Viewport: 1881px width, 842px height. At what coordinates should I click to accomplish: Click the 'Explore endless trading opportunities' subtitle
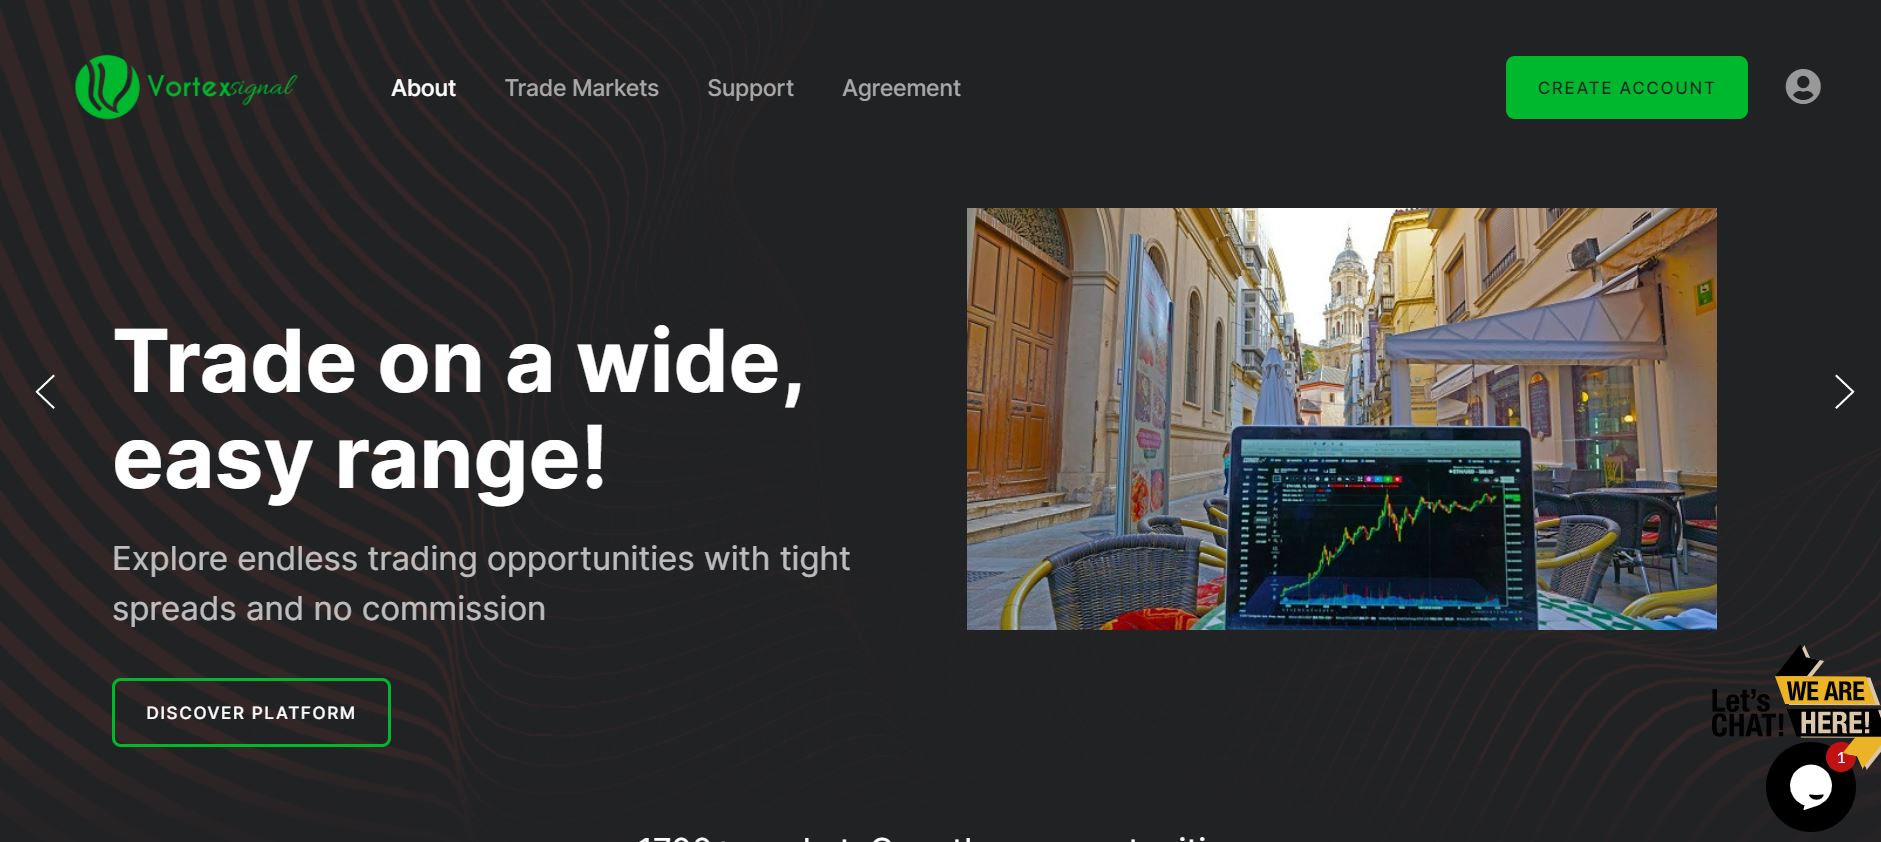tap(480, 583)
